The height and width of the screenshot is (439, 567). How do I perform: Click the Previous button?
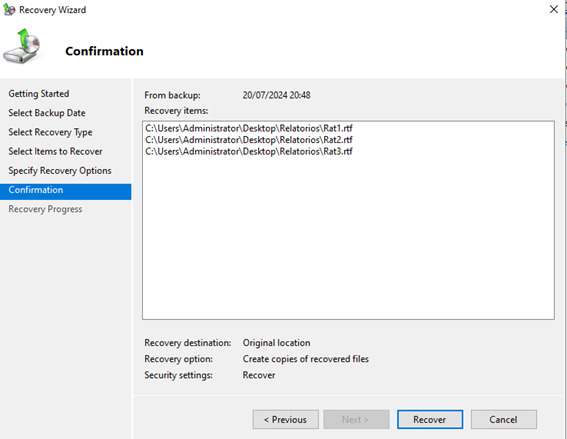pos(286,419)
